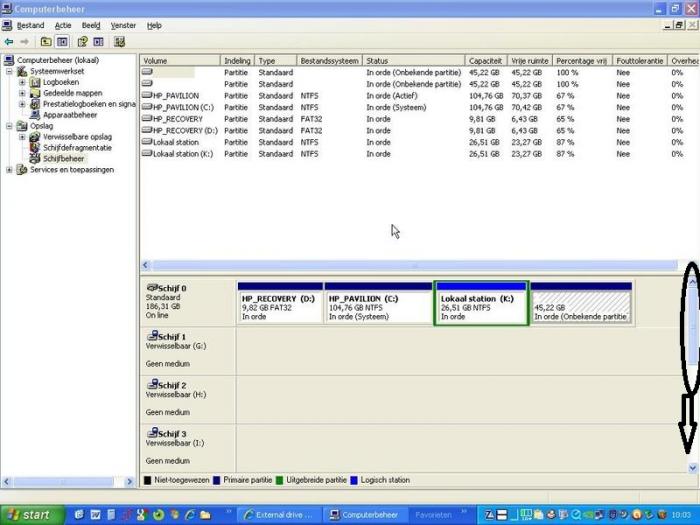Sort by the Capaciteit column header
The image size is (700, 525).
[x=486, y=61]
